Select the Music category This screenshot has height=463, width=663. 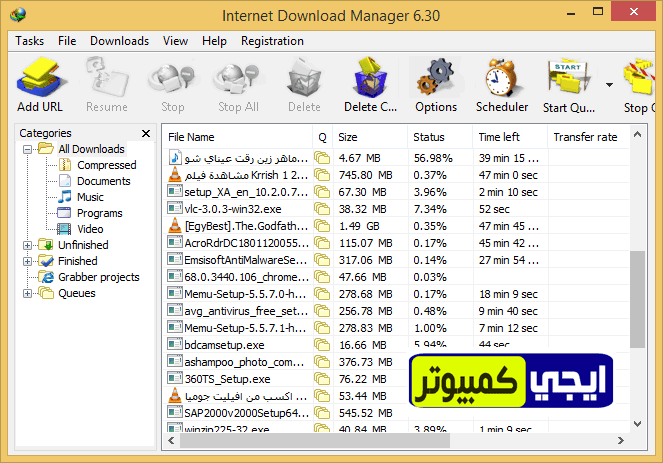pos(90,197)
